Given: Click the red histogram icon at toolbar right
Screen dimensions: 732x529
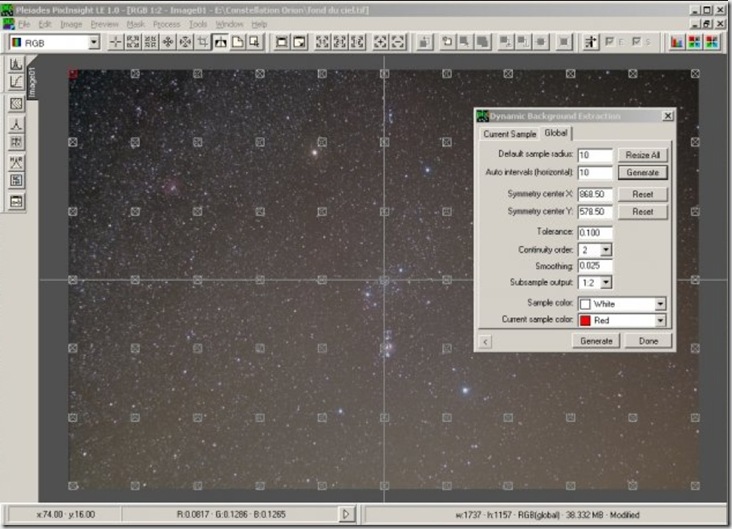Looking at the screenshot, I should [x=677, y=42].
